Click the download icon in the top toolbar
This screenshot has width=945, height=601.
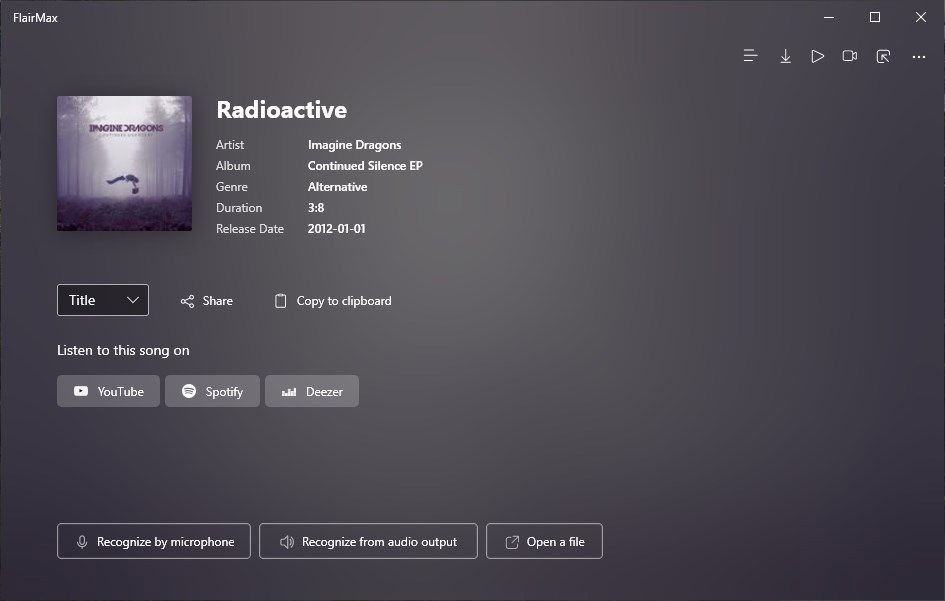tap(786, 56)
